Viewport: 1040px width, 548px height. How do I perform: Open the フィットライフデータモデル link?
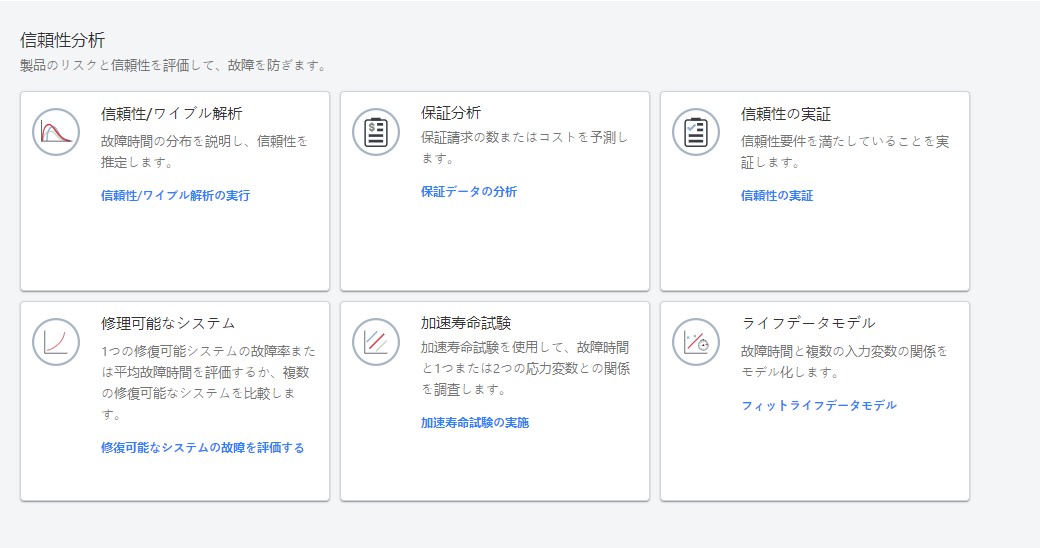click(x=818, y=406)
